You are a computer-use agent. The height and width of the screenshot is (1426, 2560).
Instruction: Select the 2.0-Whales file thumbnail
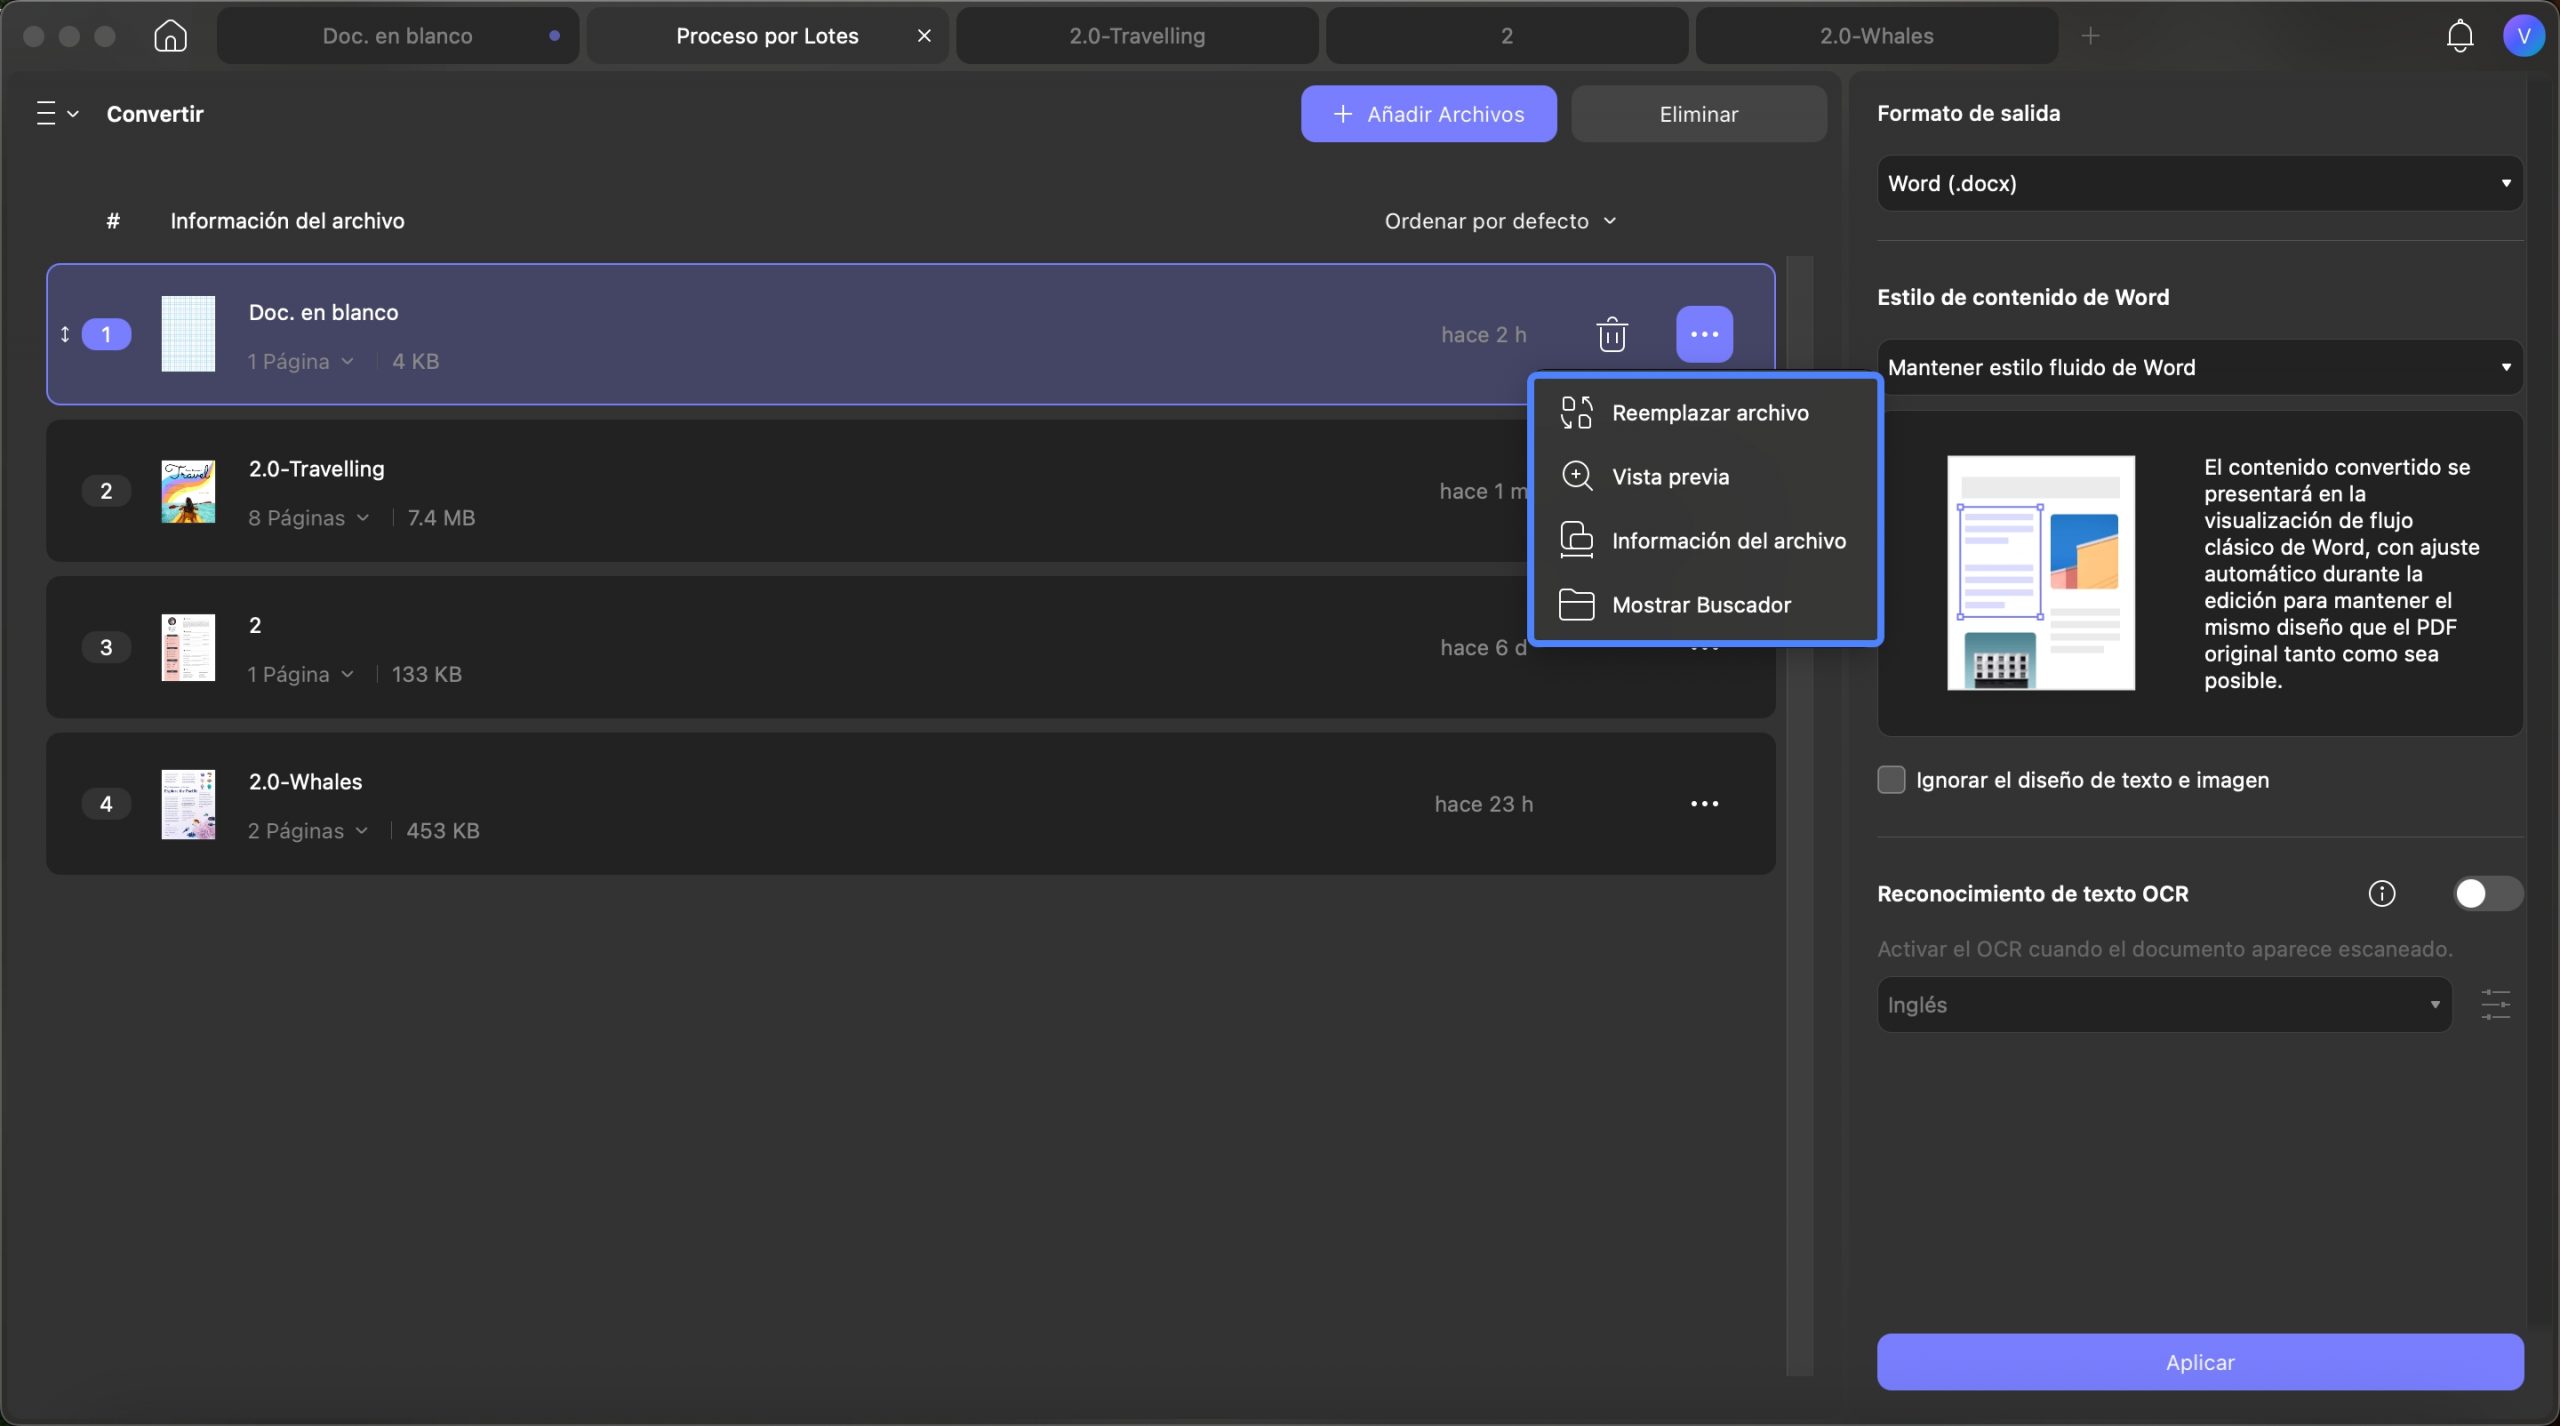tap(188, 804)
